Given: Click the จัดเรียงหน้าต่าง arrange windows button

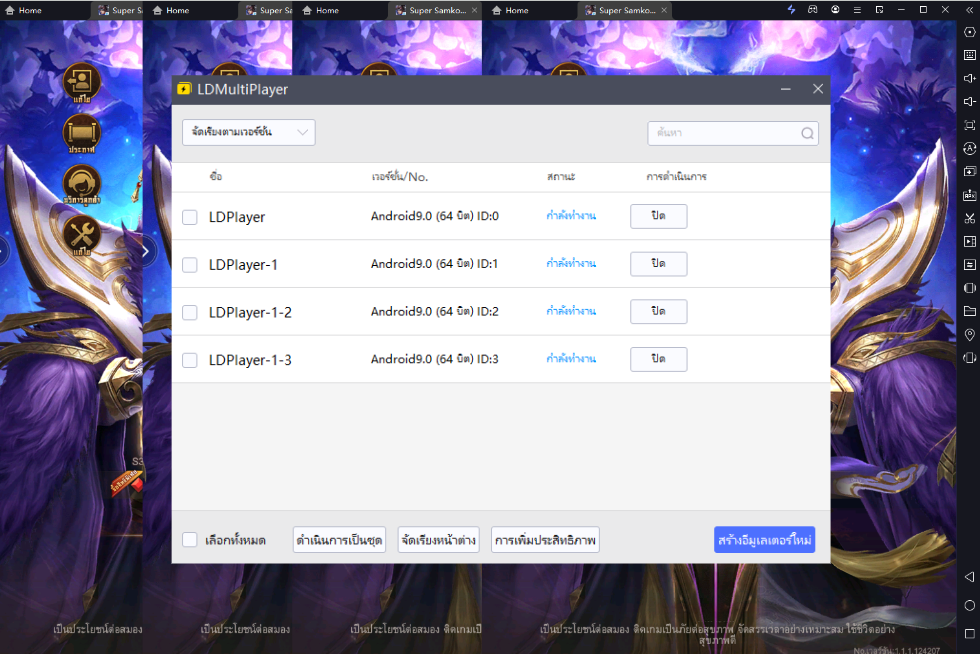Looking at the screenshot, I should click(439, 540).
